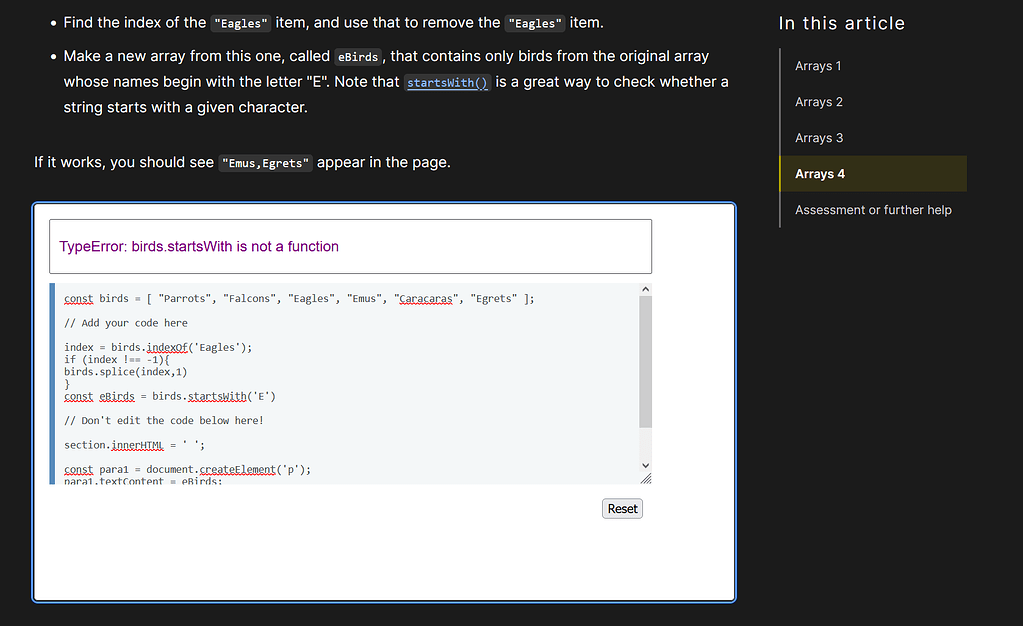Viewport: 1023px width, 626px height.
Task: Select the inline "Emus,Egrets" code snippet
Action: tap(265, 161)
